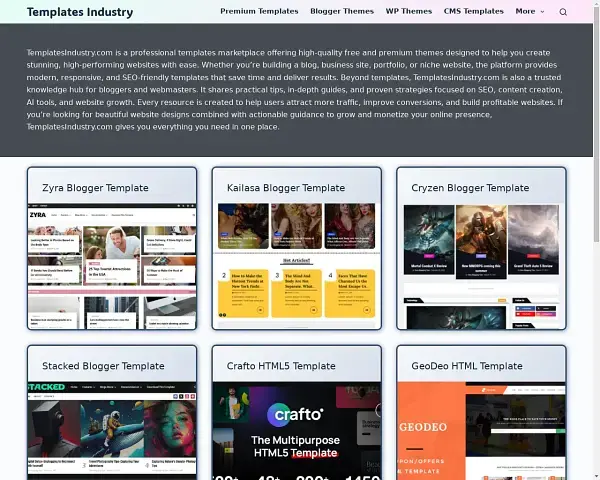The height and width of the screenshot is (480, 600).
Task: Open the WP Themes section
Action: (x=411, y=12)
